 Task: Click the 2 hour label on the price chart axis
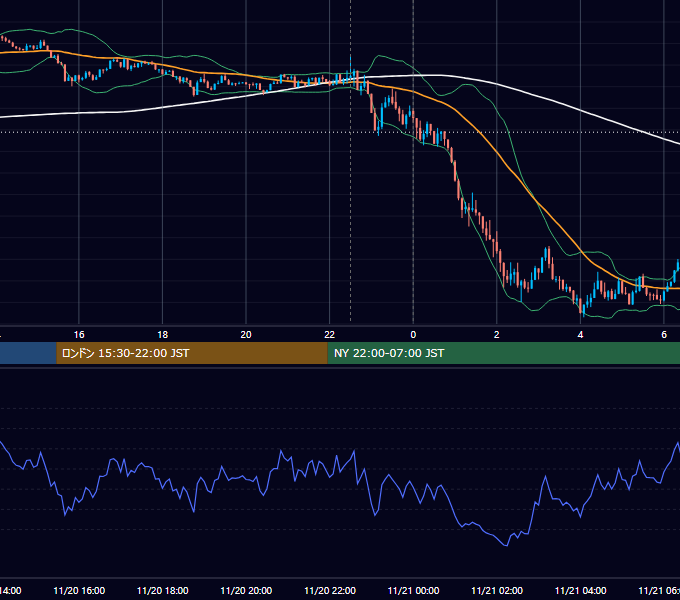[x=497, y=334]
